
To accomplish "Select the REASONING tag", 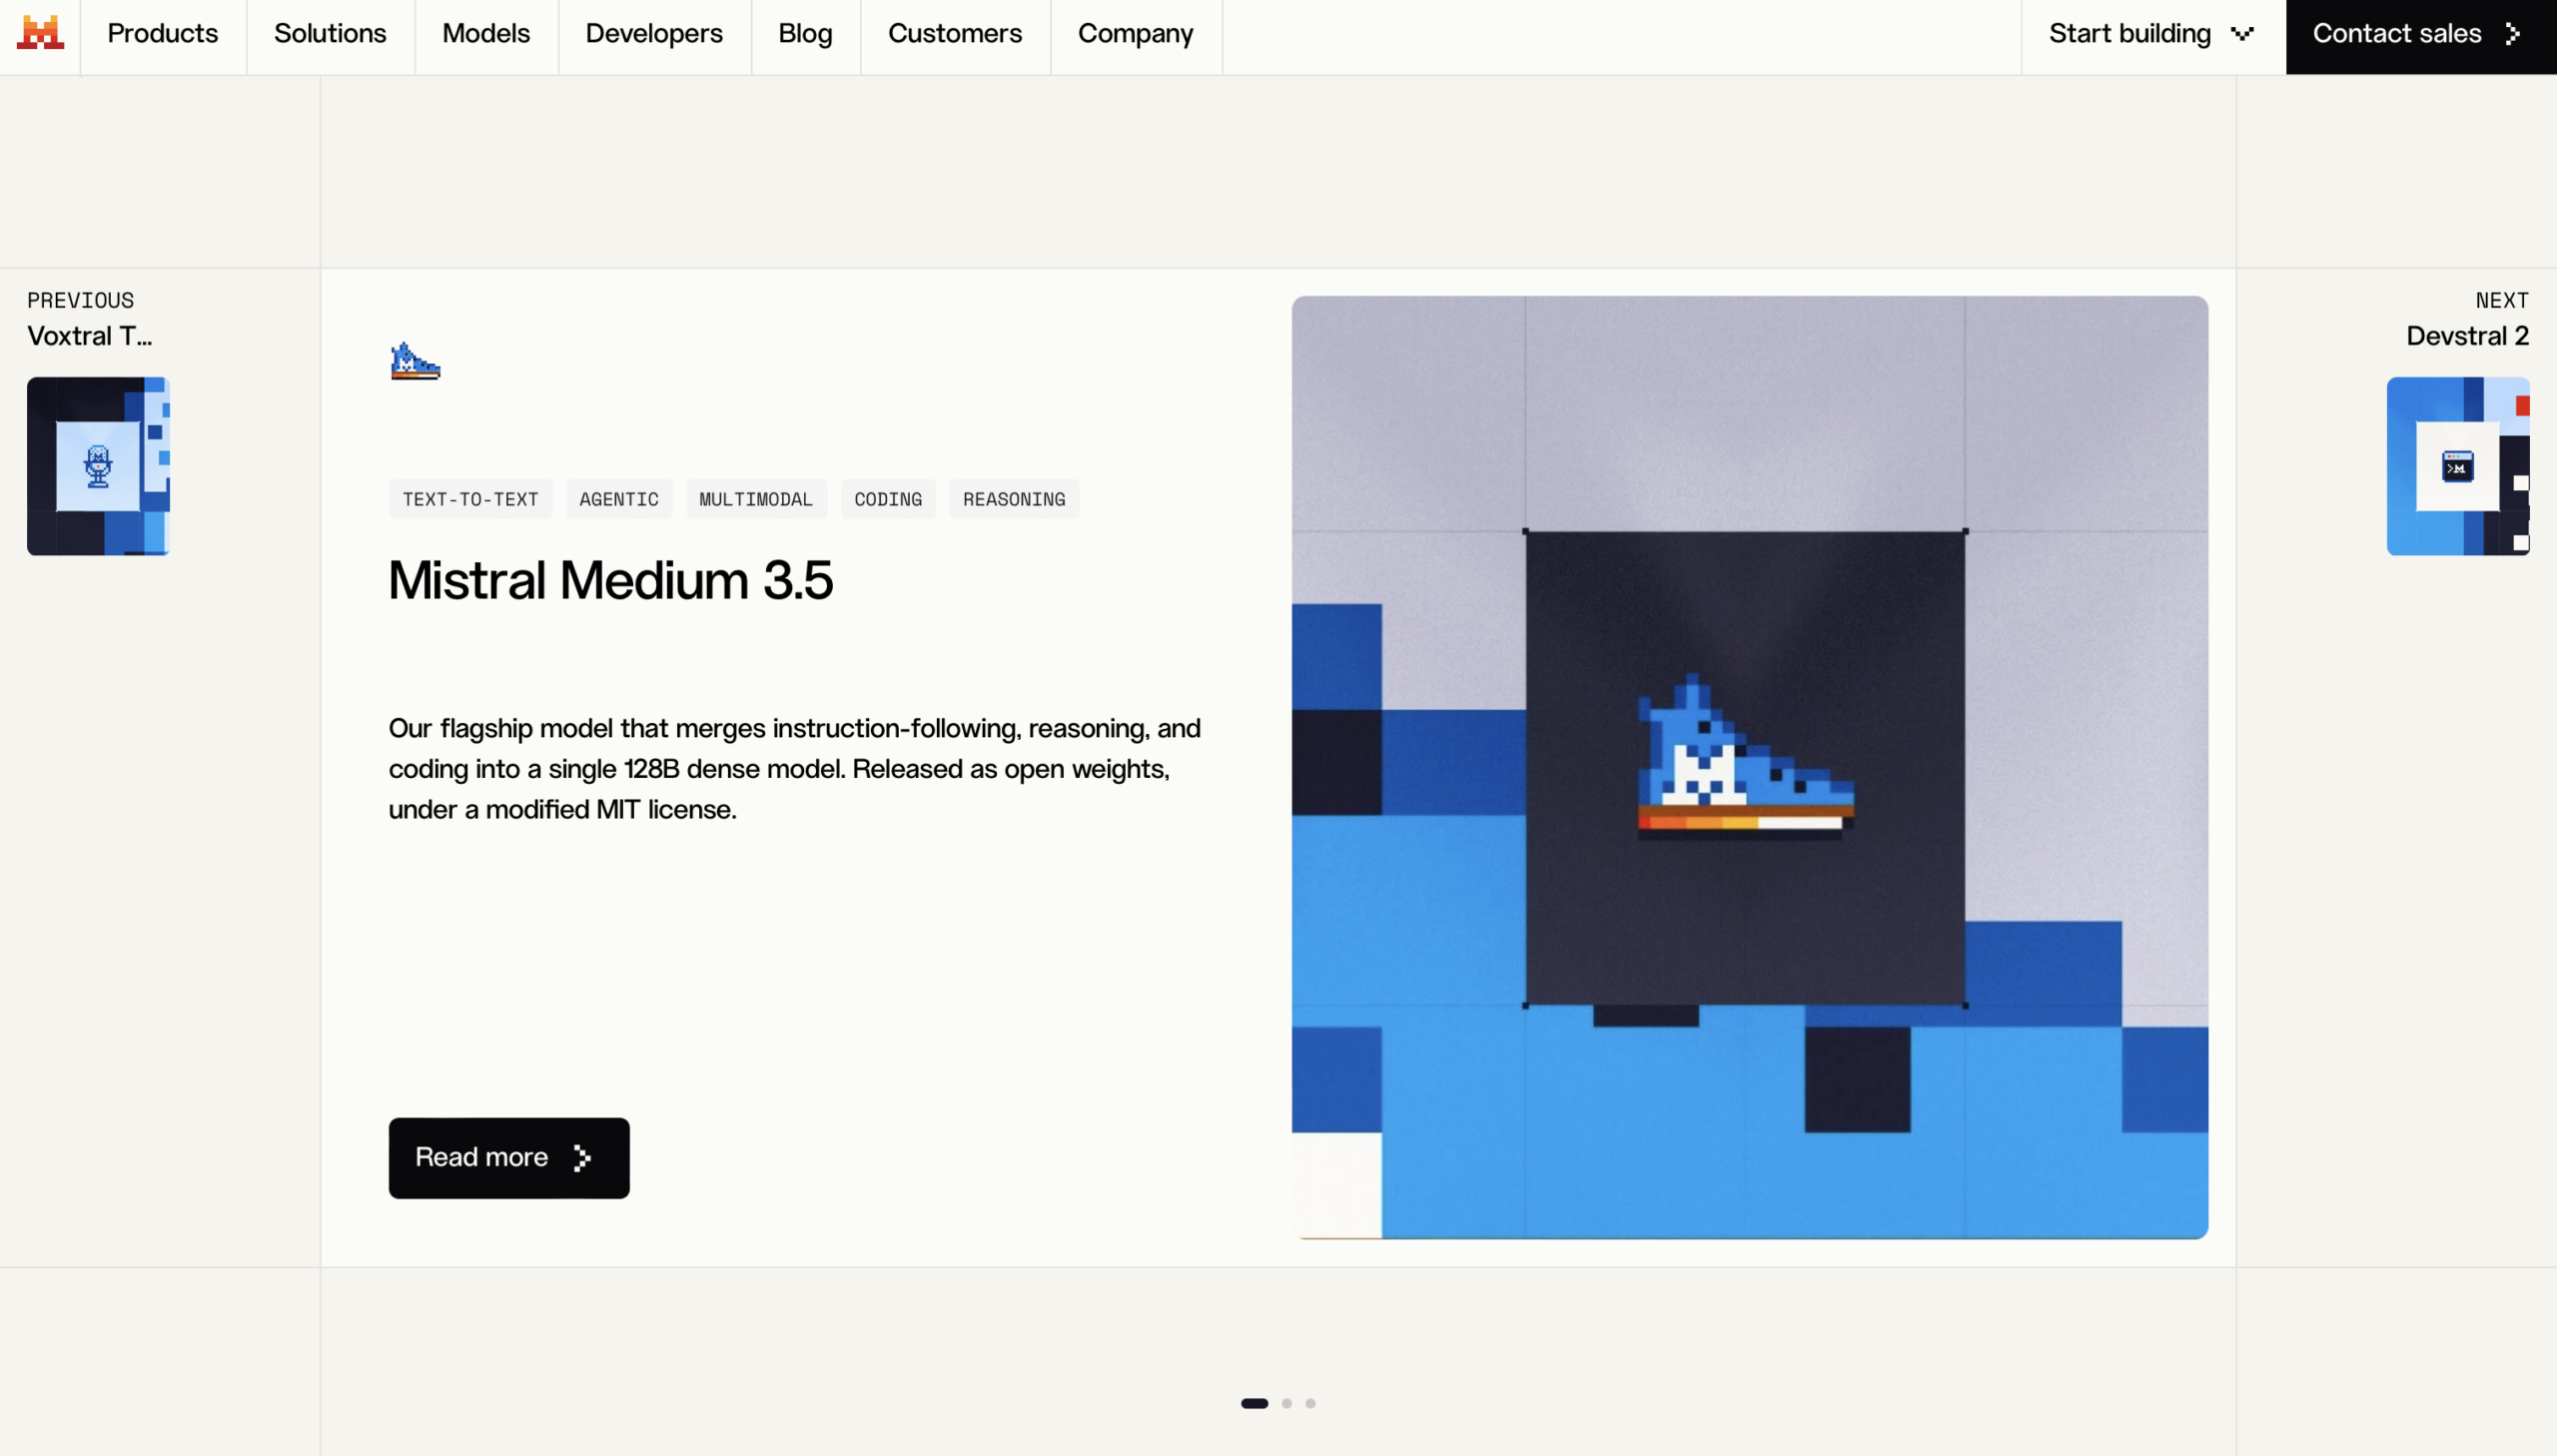I will point(1014,499).
